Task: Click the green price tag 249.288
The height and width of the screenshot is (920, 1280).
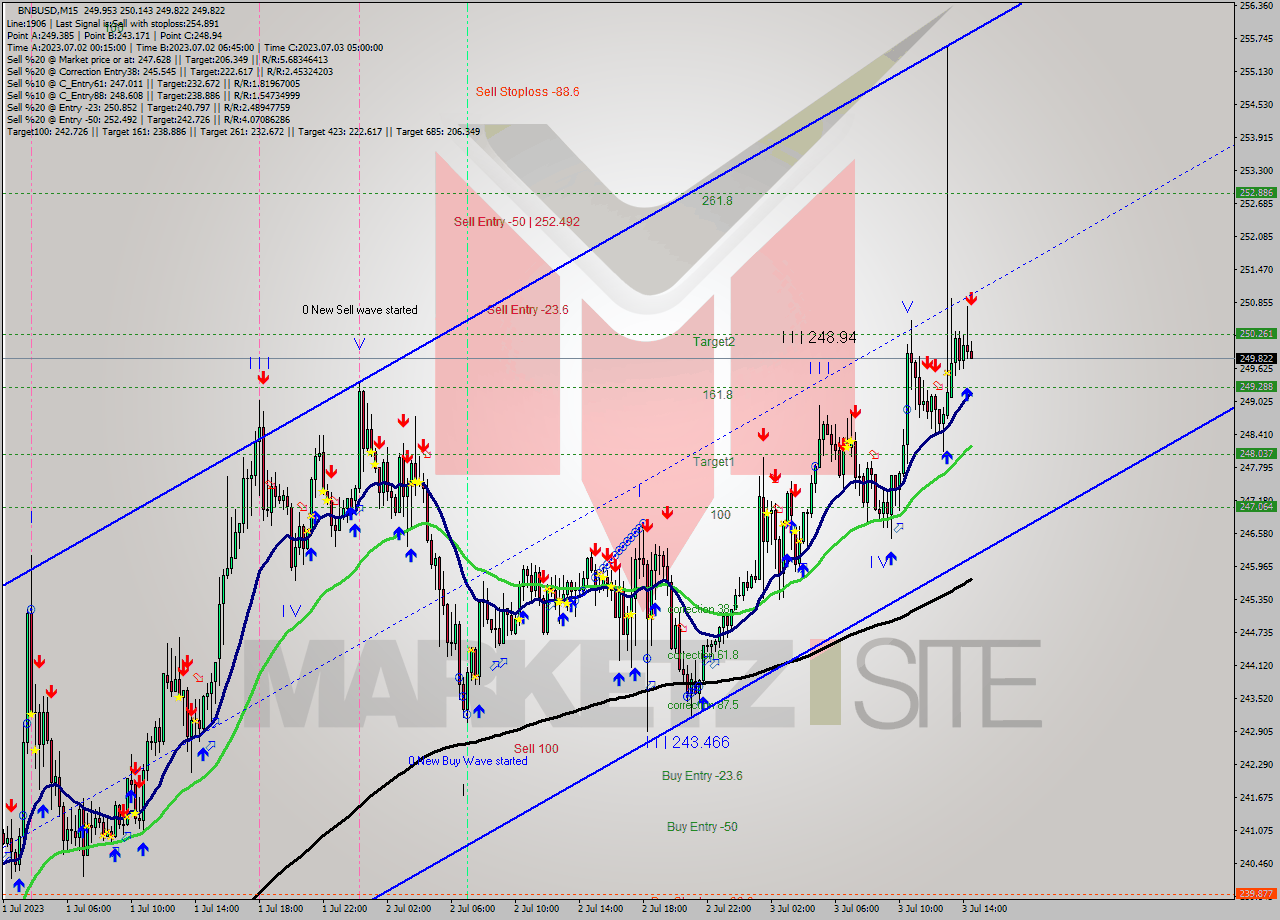Action: tap(1256, 386)
